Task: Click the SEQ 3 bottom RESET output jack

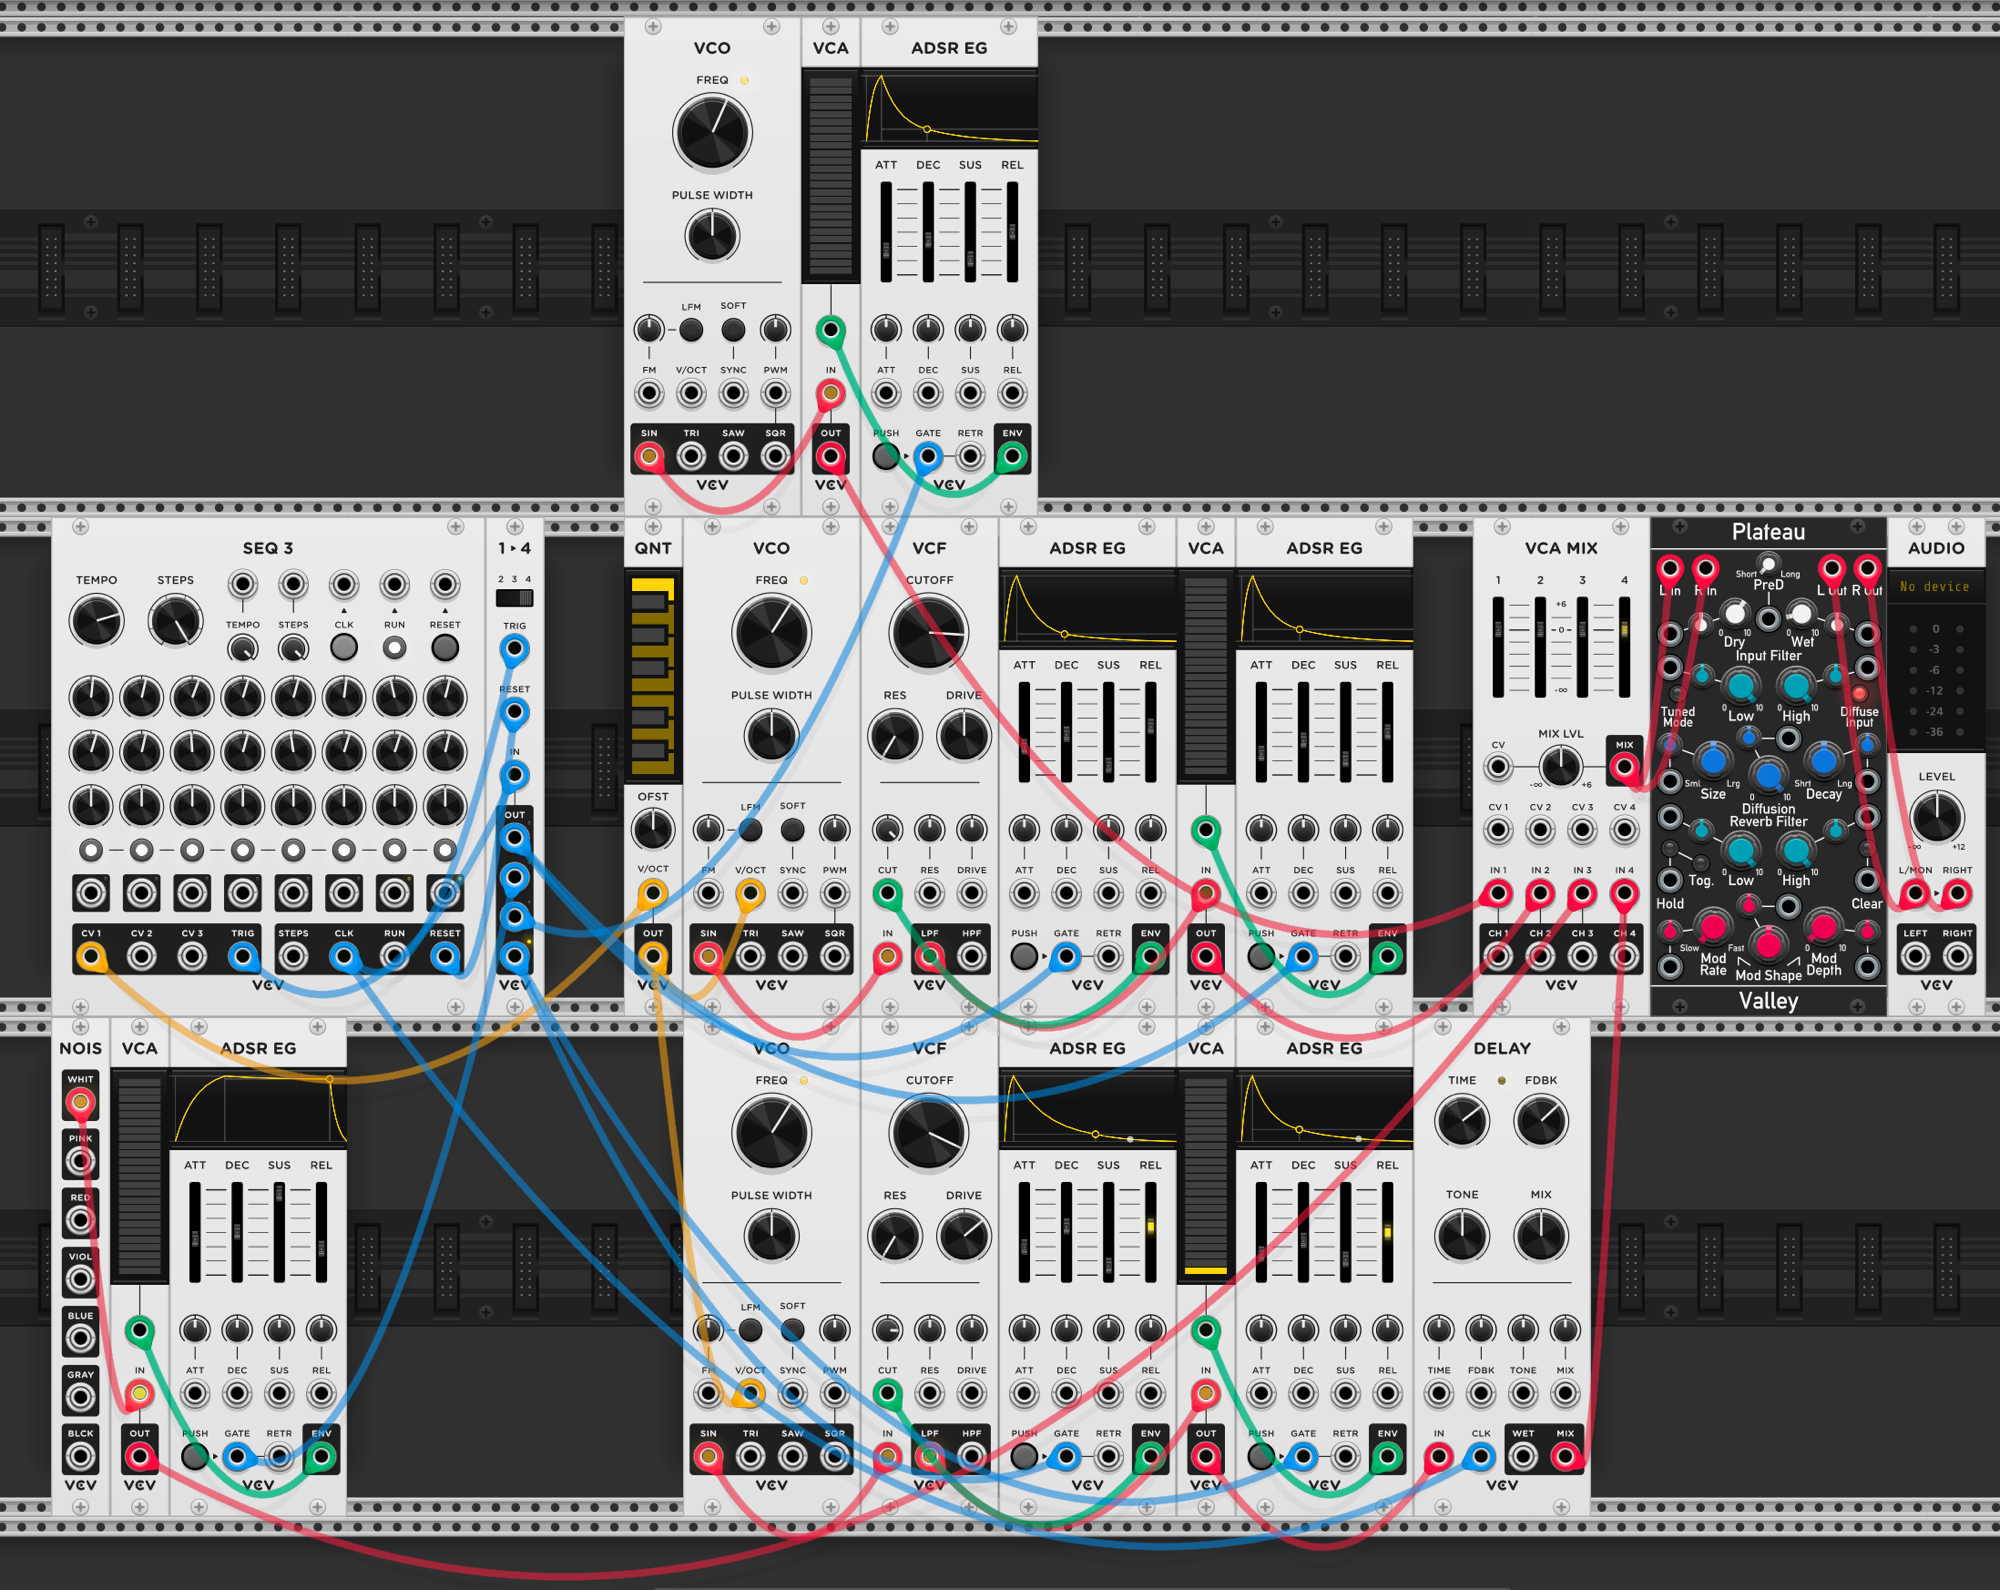Action: pyautogui.click(x=445, y=957)
